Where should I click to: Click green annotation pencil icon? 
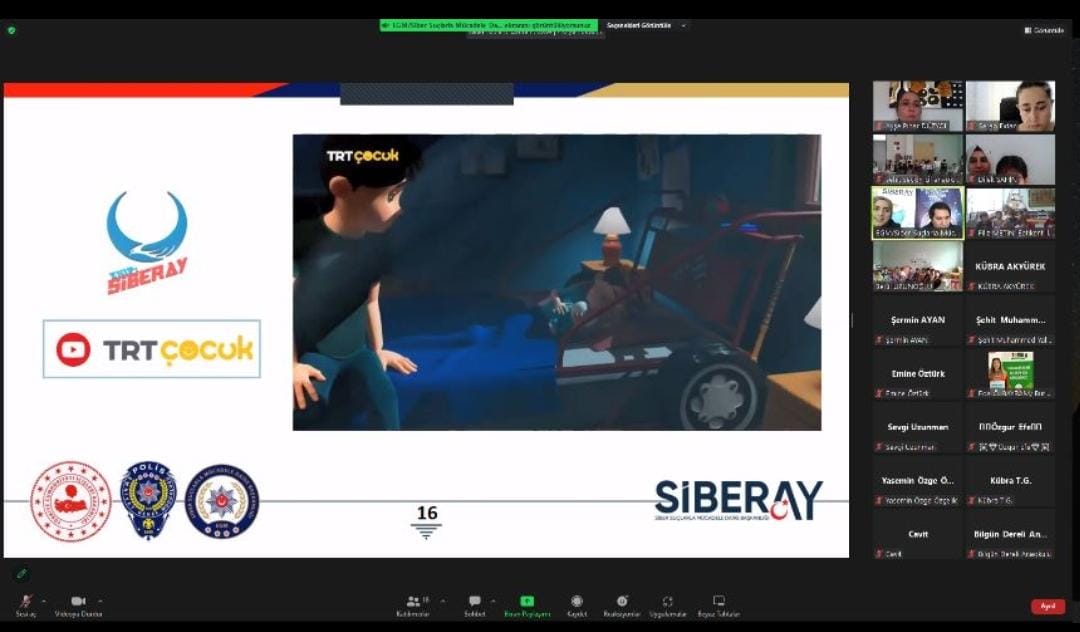(x=21, y=573)
